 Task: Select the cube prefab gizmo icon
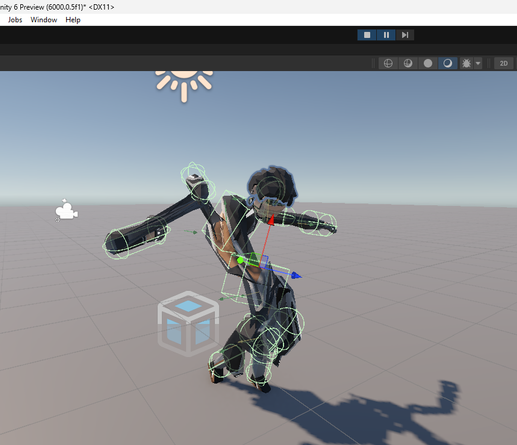point(188,323)
